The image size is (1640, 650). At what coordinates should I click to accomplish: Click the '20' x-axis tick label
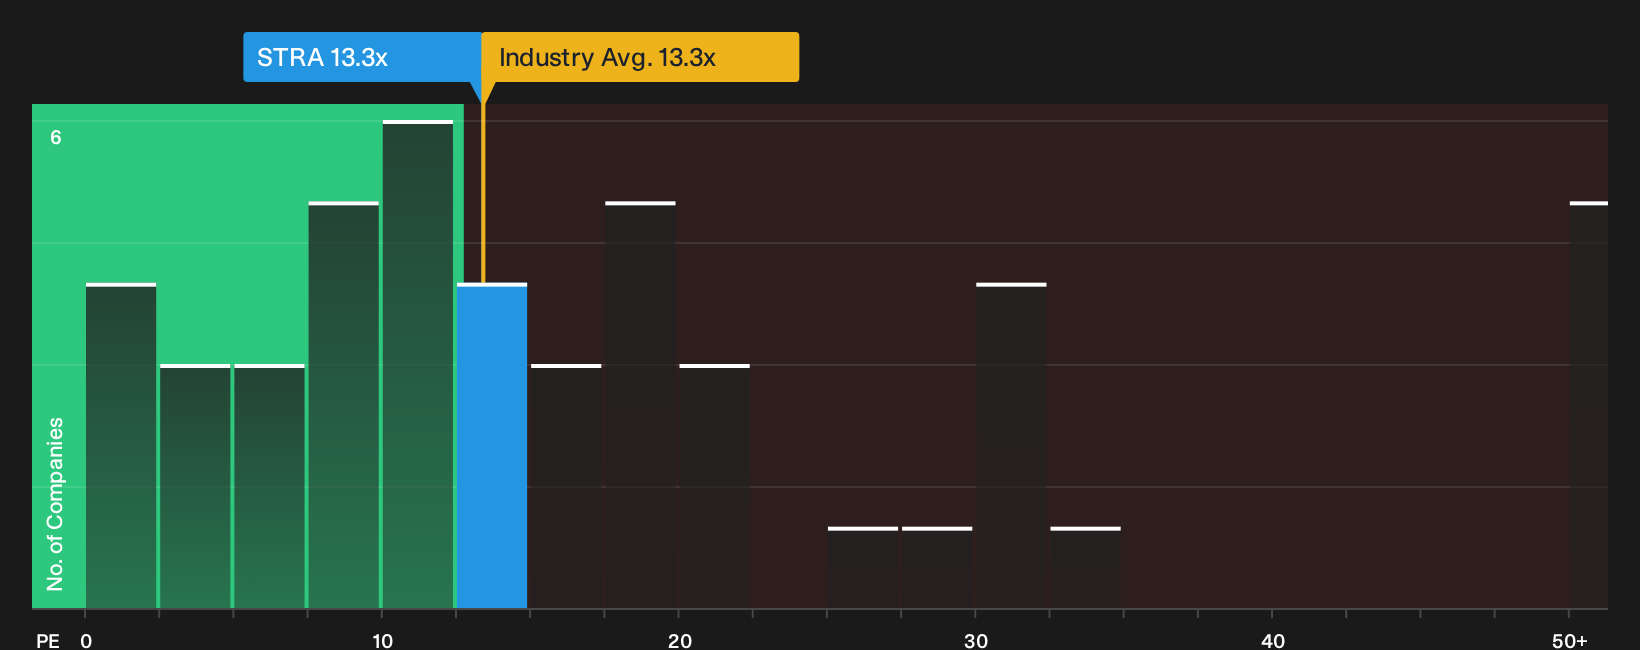pyautogui.click(x=680, y=641)
